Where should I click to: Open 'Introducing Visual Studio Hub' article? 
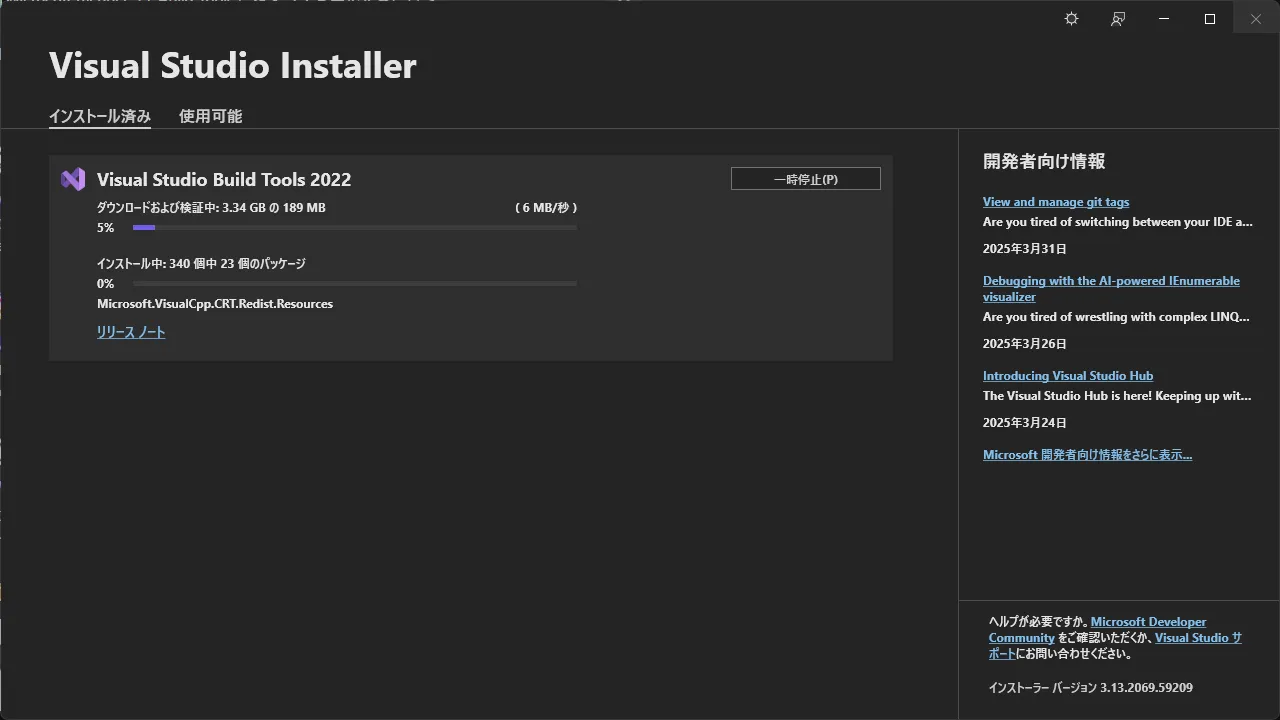(x=1067, y=376)
